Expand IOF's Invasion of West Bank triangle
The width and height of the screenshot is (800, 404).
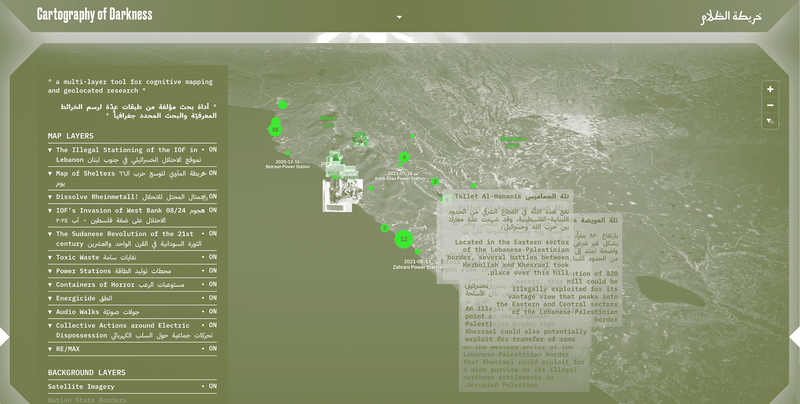click(50, 210)
